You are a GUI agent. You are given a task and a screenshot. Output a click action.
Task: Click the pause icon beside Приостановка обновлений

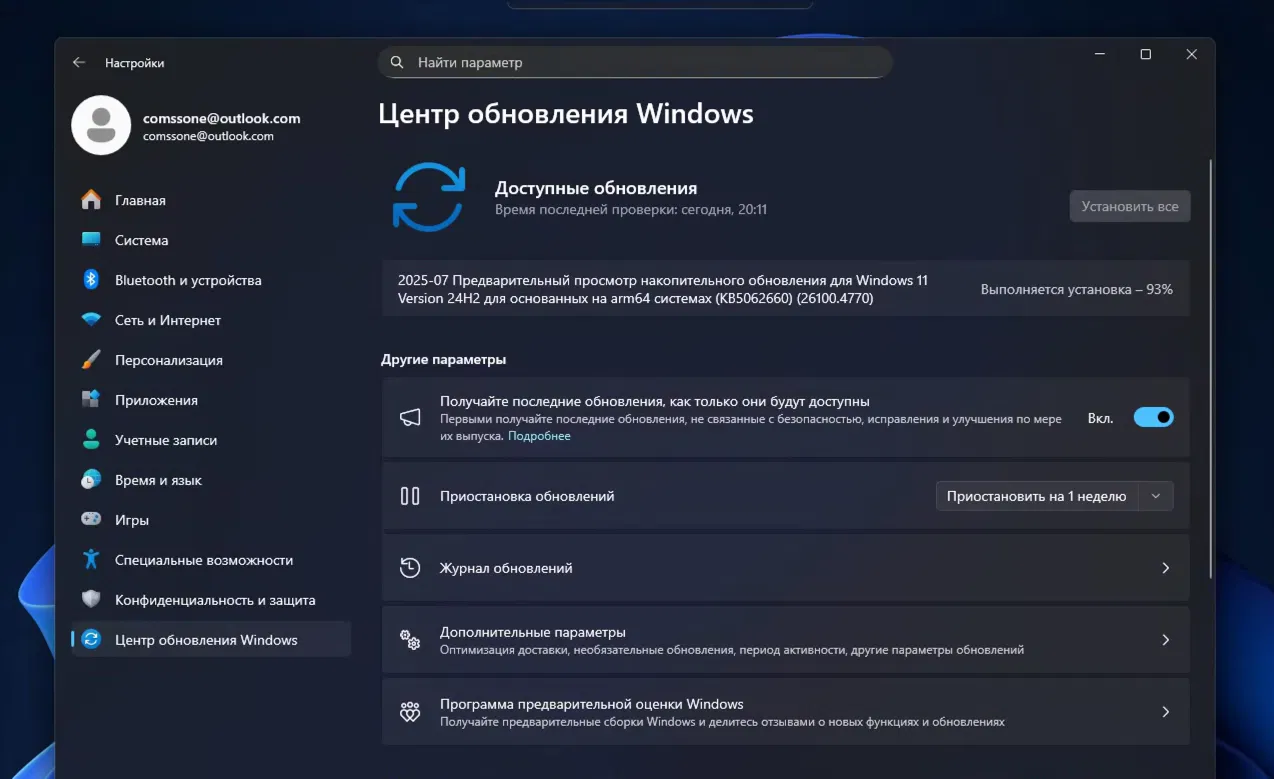[410, 496]
